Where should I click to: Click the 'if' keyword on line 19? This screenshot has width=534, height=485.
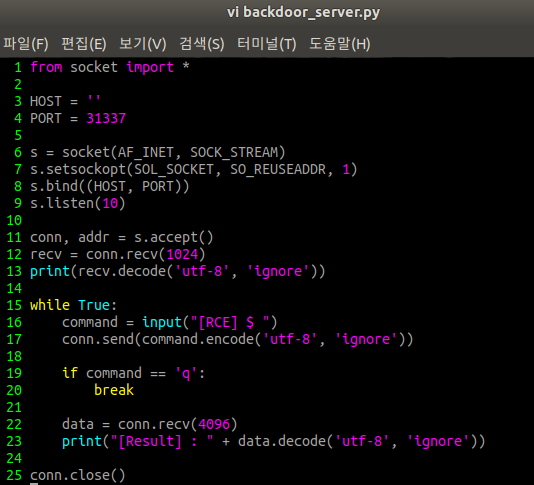coord(70,373)
